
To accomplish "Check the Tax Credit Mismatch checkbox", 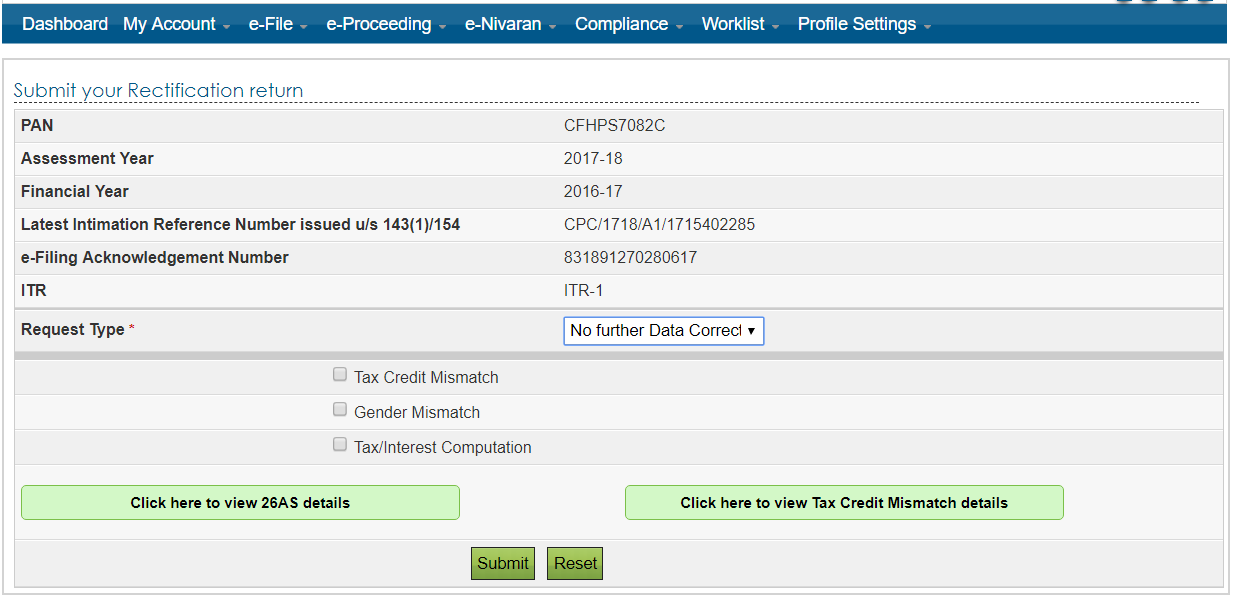I will (340, 373).
